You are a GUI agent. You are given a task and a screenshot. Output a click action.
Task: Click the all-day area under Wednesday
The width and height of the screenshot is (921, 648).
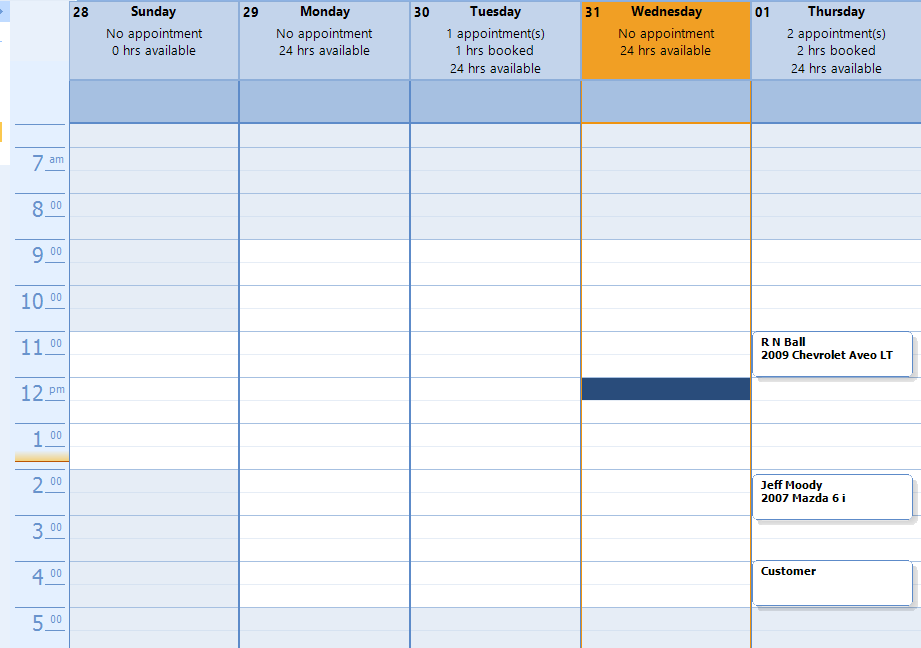666,102
